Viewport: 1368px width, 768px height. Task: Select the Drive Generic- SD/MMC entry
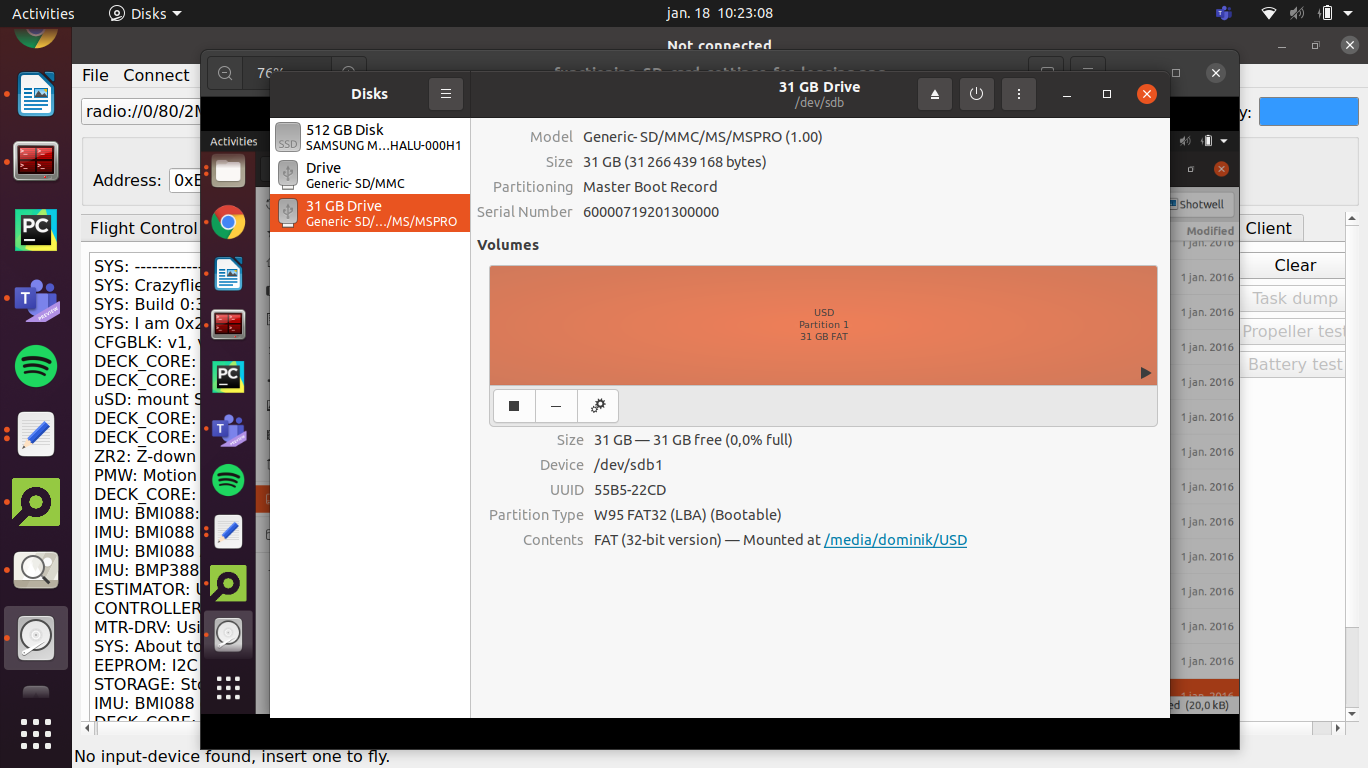[370, 175]
